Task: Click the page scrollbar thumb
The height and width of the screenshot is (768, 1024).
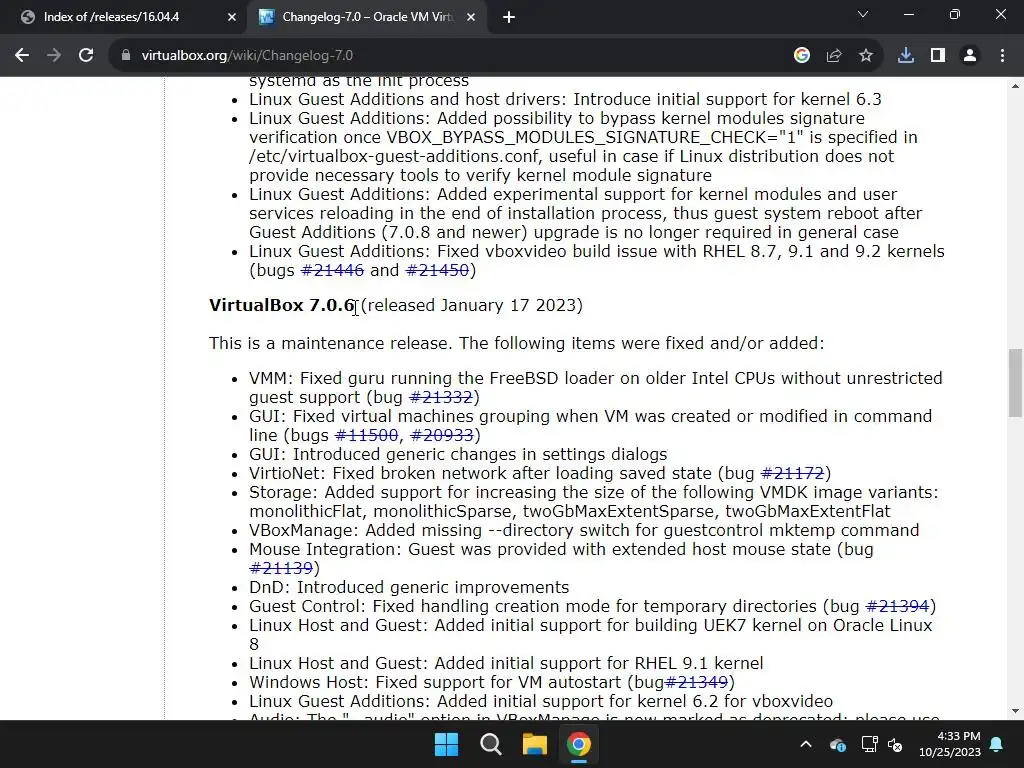Action: click(1015, 383)
